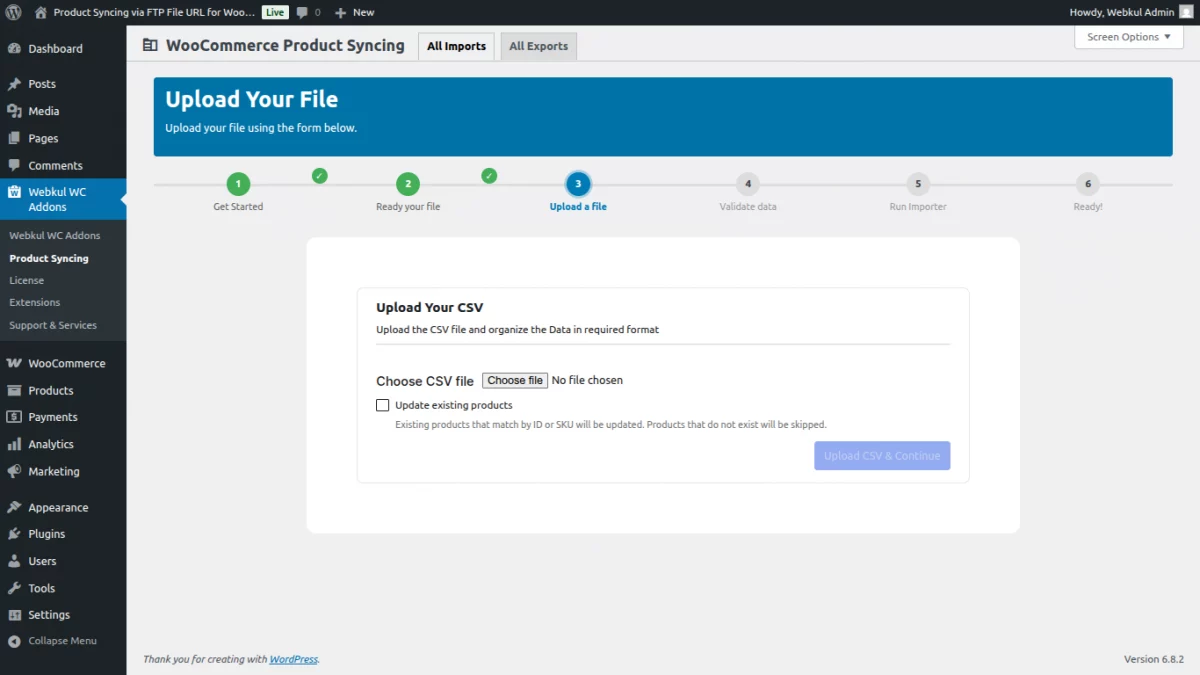Open Analytics via its bar chart icon
This screenshot has width=1200, height=675.
14,444
